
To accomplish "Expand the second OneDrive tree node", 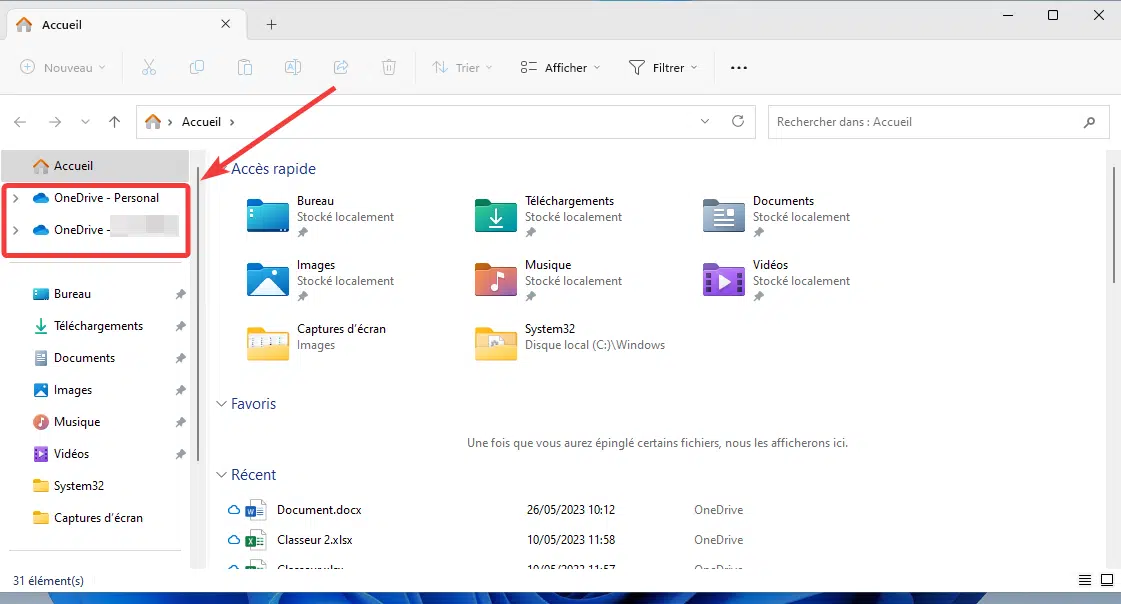I will tap(16, 230).
